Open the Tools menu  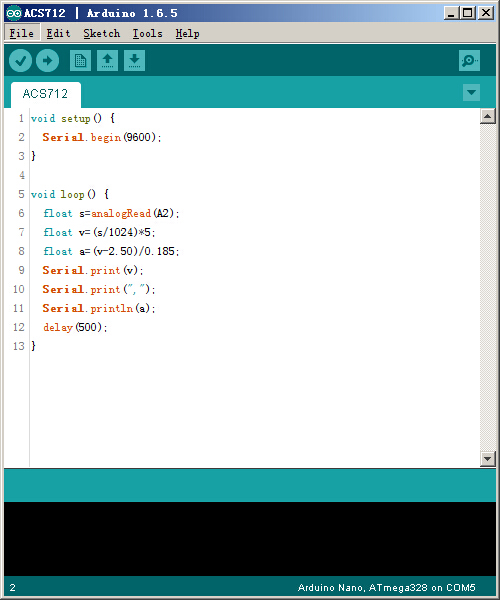click(147, 33)
